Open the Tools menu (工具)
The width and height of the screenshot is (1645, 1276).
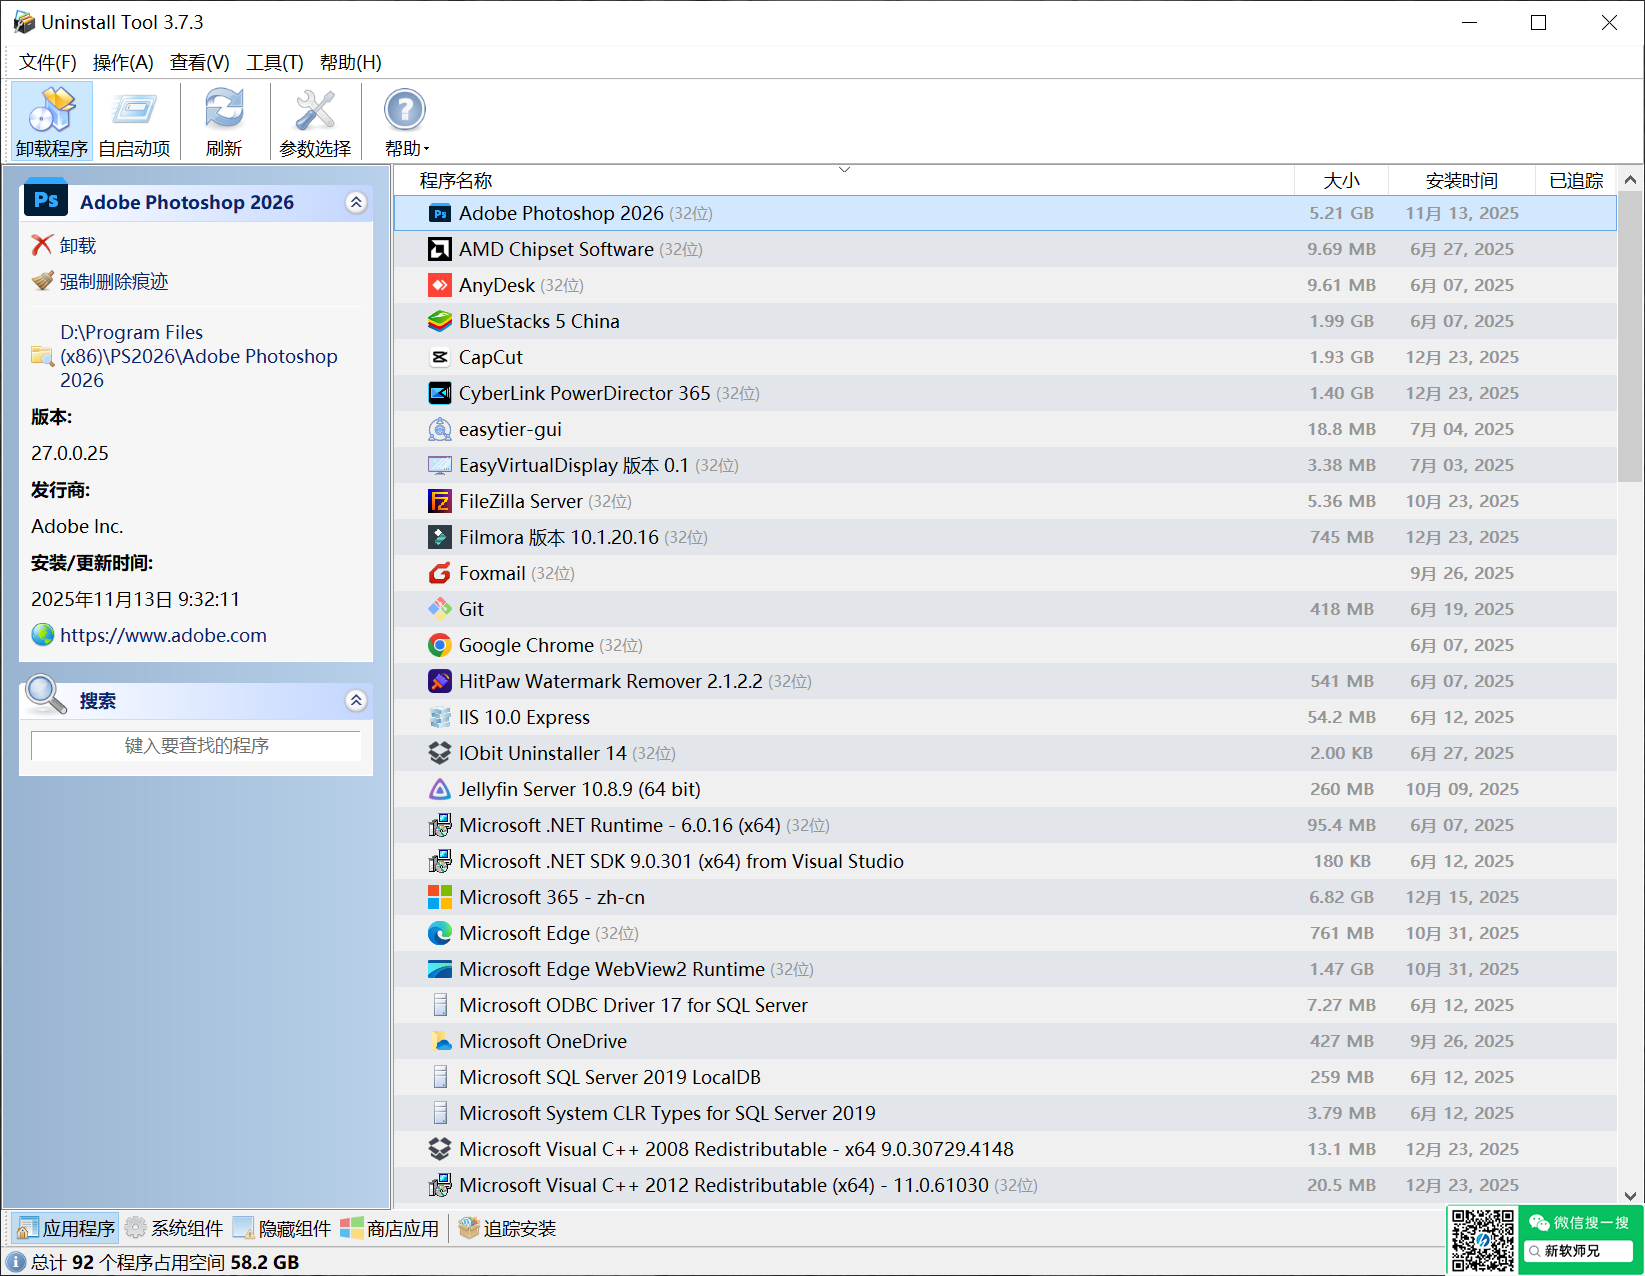274,62
